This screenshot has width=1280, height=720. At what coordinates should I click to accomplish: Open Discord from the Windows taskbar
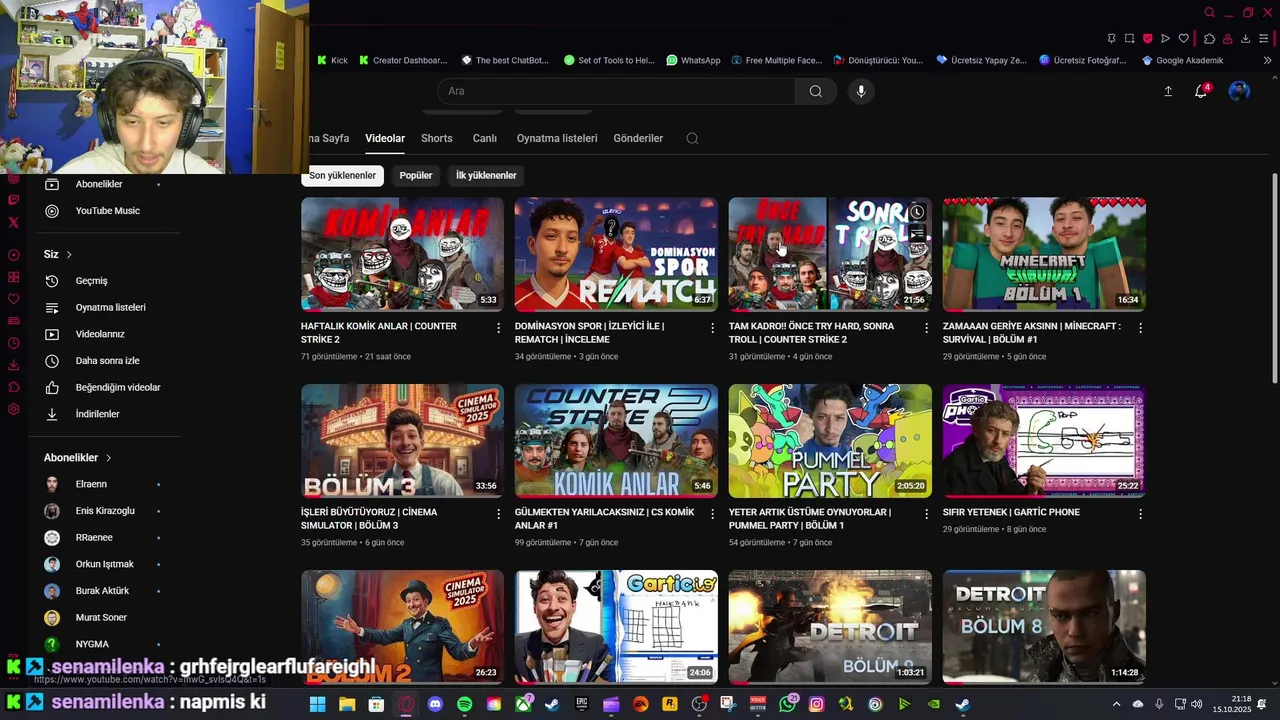point(435,704)
